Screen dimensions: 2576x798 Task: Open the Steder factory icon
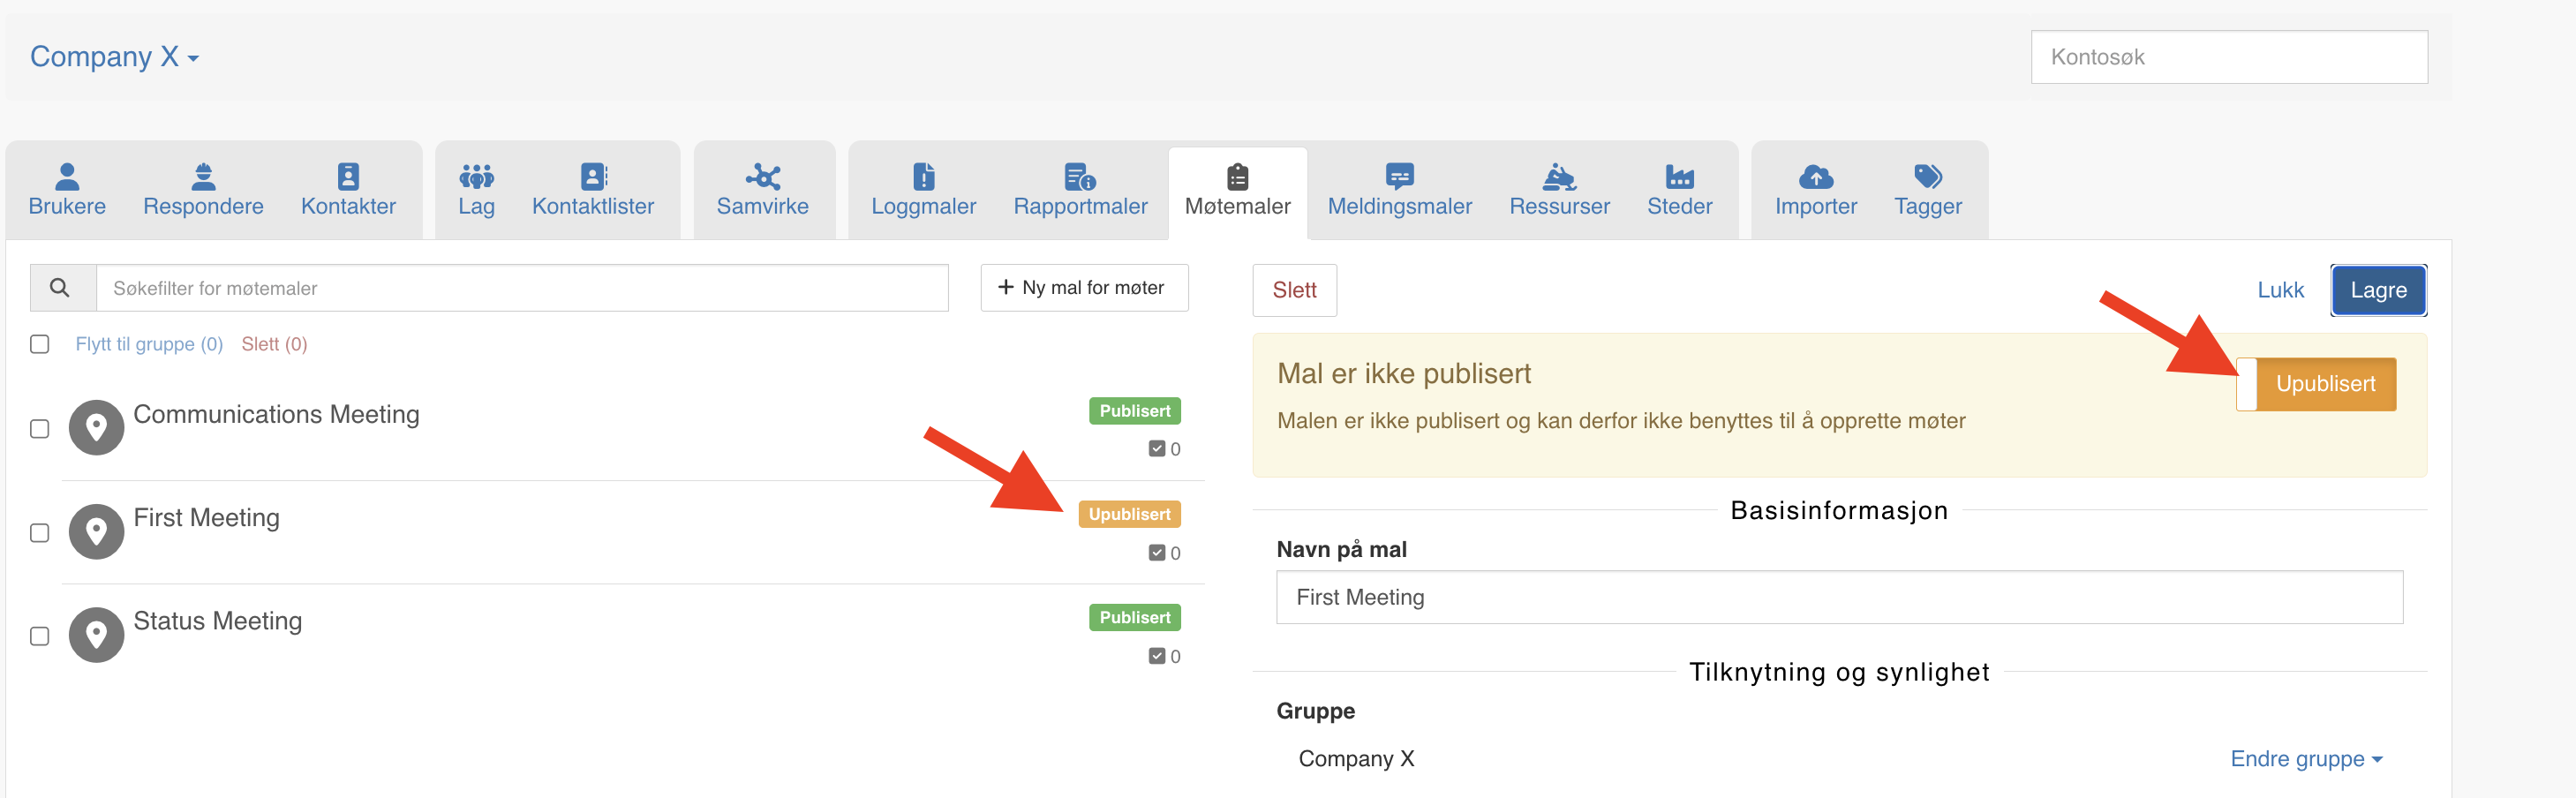(x=1680, y=176)
